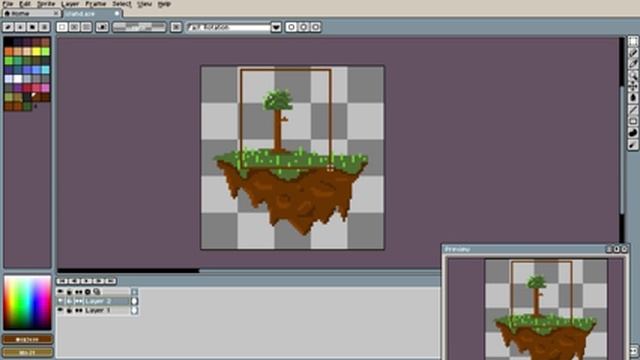This screenshot has height=360, width=640.
Task: Play the animation from timeline controls
Action: point(87,281)
